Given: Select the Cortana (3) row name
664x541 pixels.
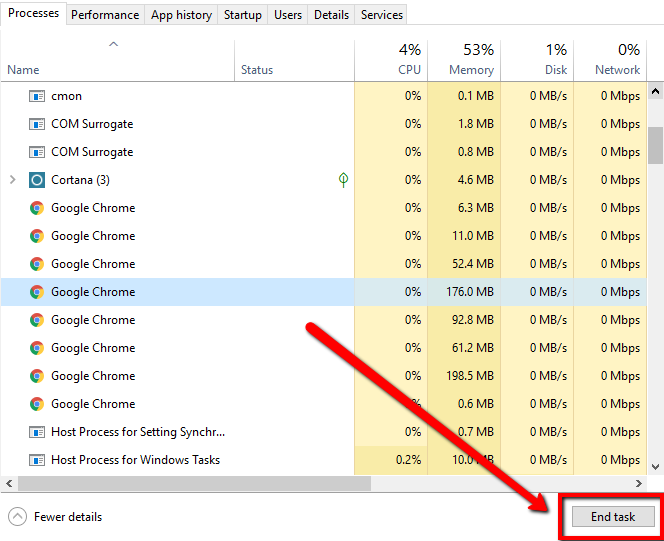Looking at the screenshot, I should [x=80, y=180].
